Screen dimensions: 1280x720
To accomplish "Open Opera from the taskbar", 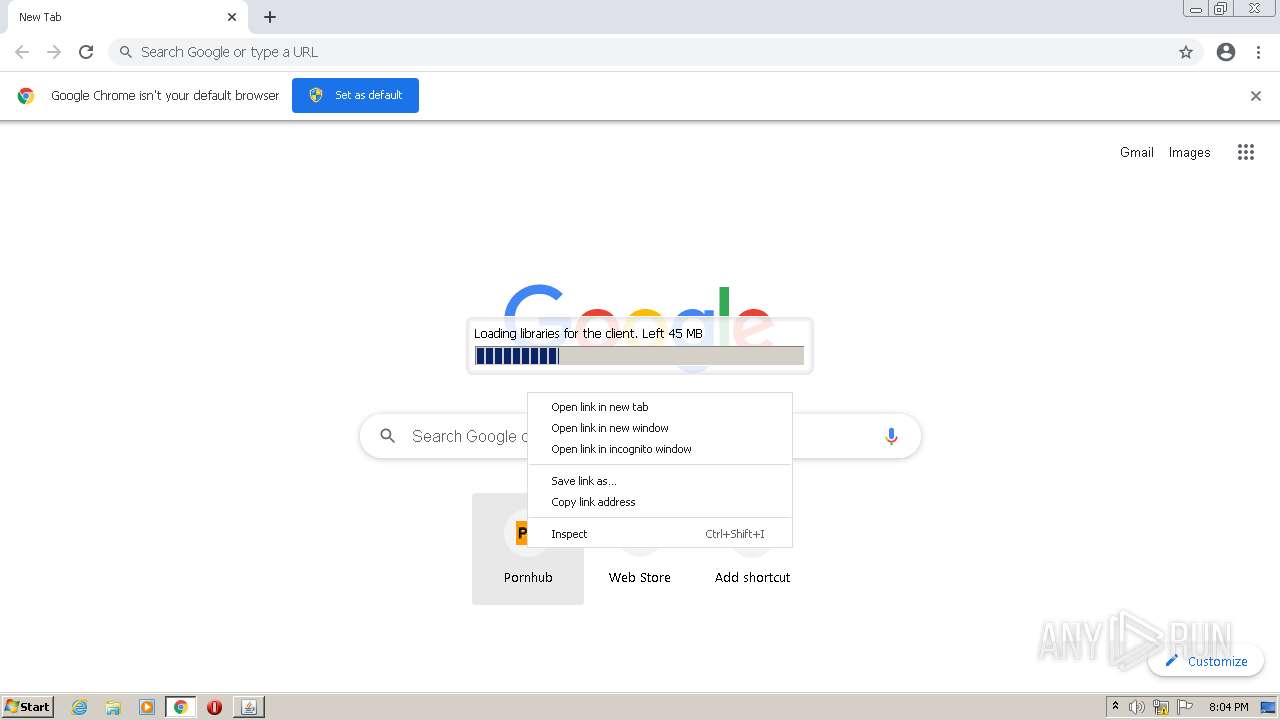I will pos(214,707).
